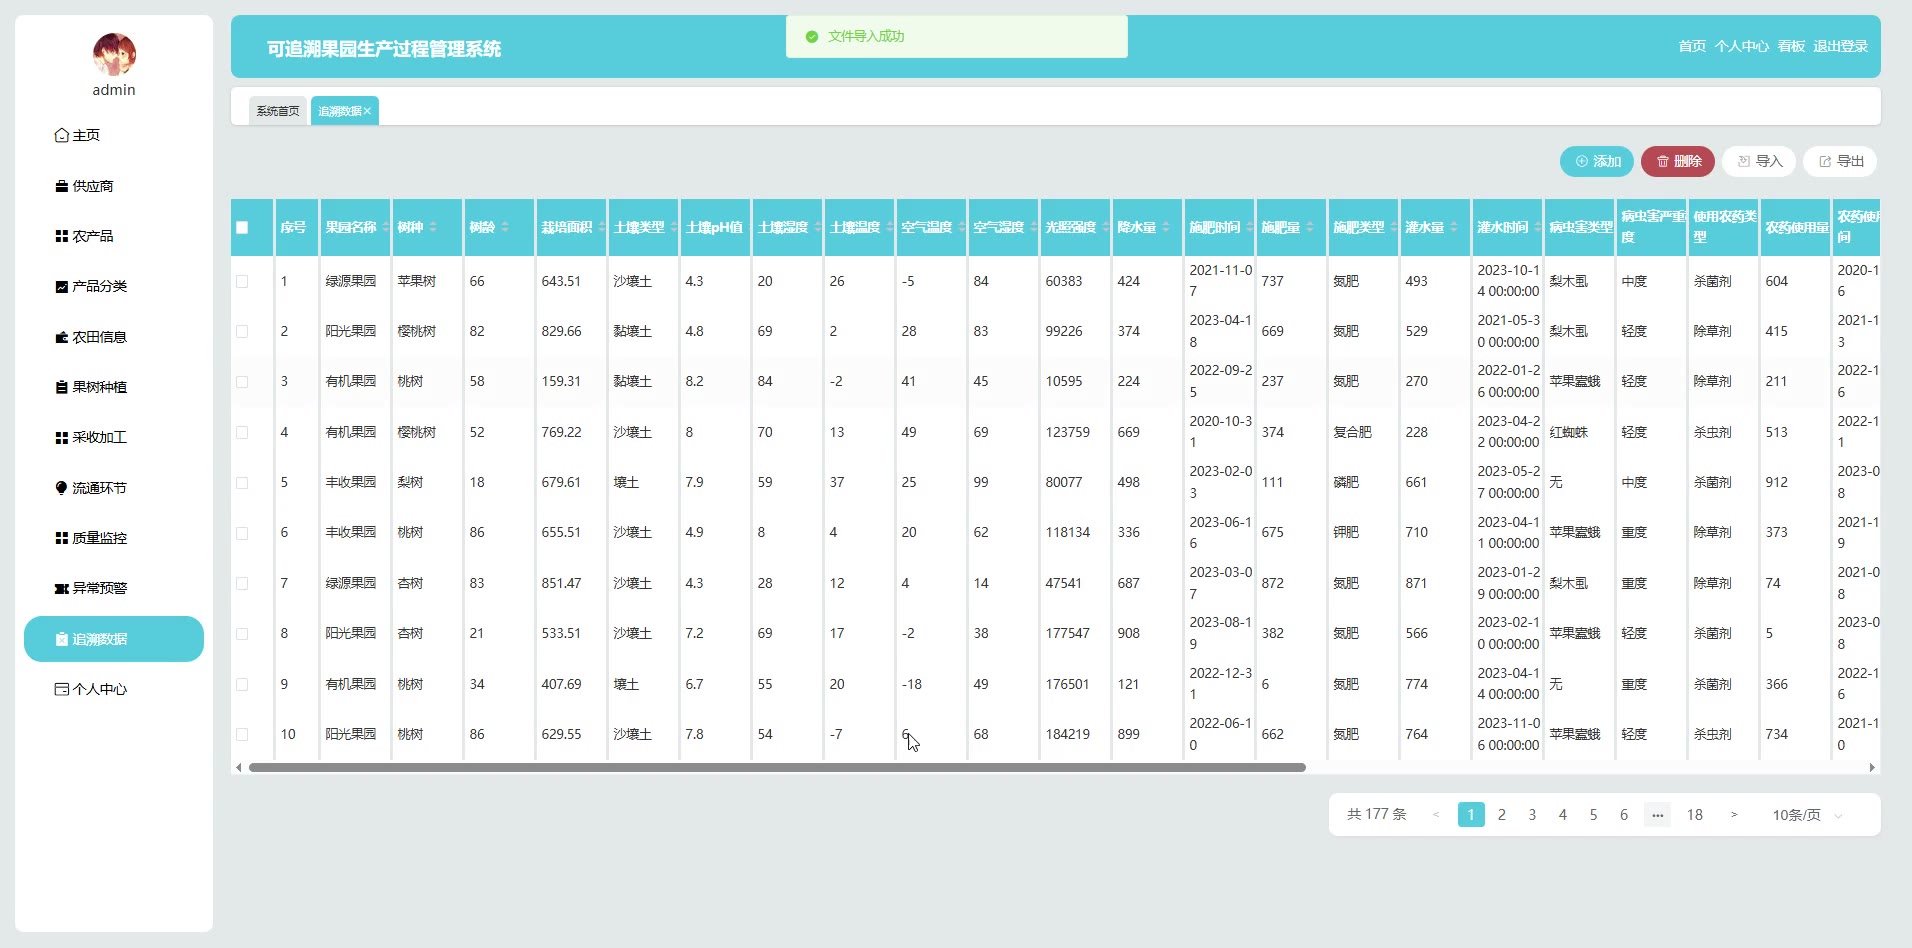Sort the table by 树龄 column
Viewport: 1912px width, 948px height.
tap(505, 227)
